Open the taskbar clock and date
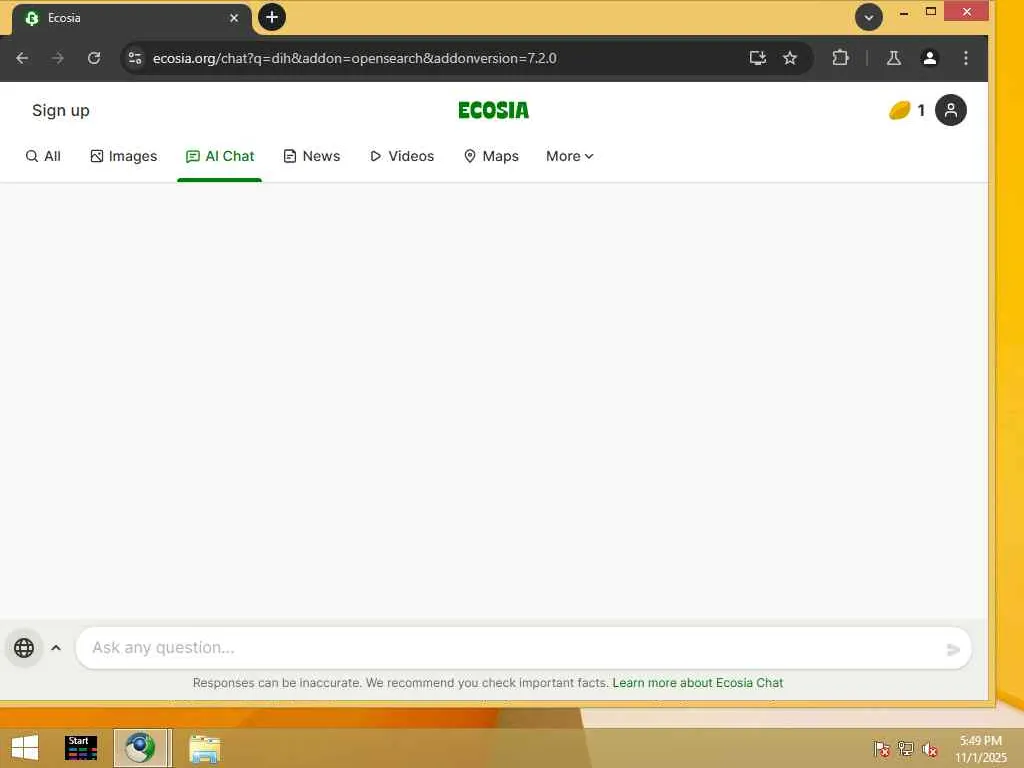Screen dimensions: 1024x768 [981, 749]
